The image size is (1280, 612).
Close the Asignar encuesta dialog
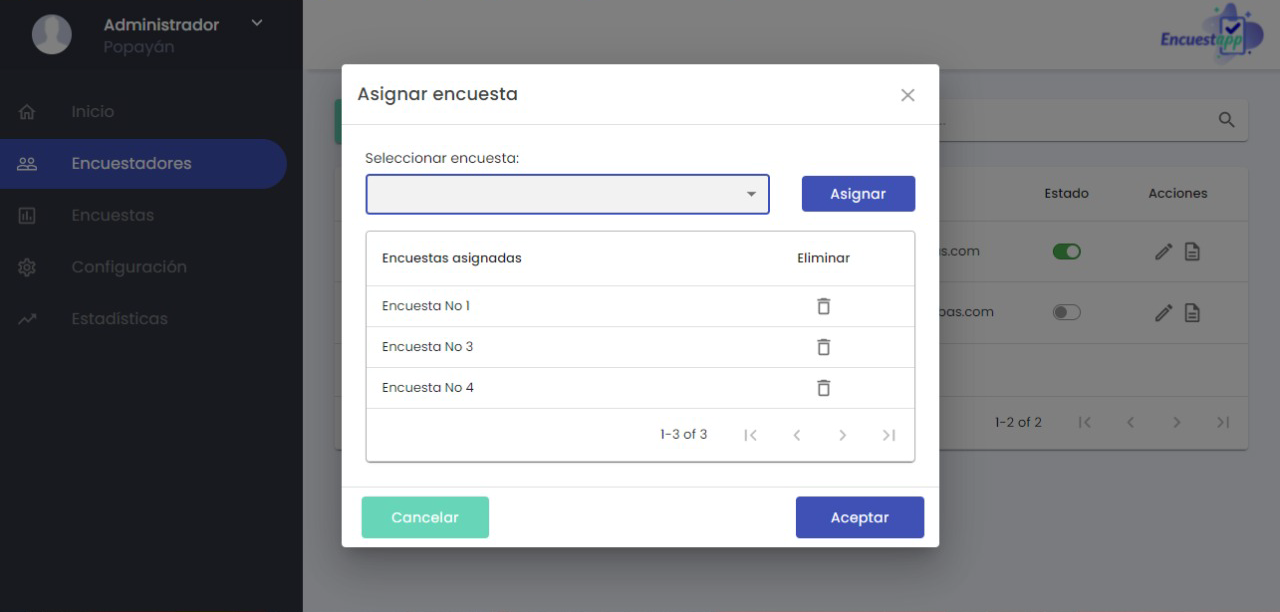click(x=907, y=95)
